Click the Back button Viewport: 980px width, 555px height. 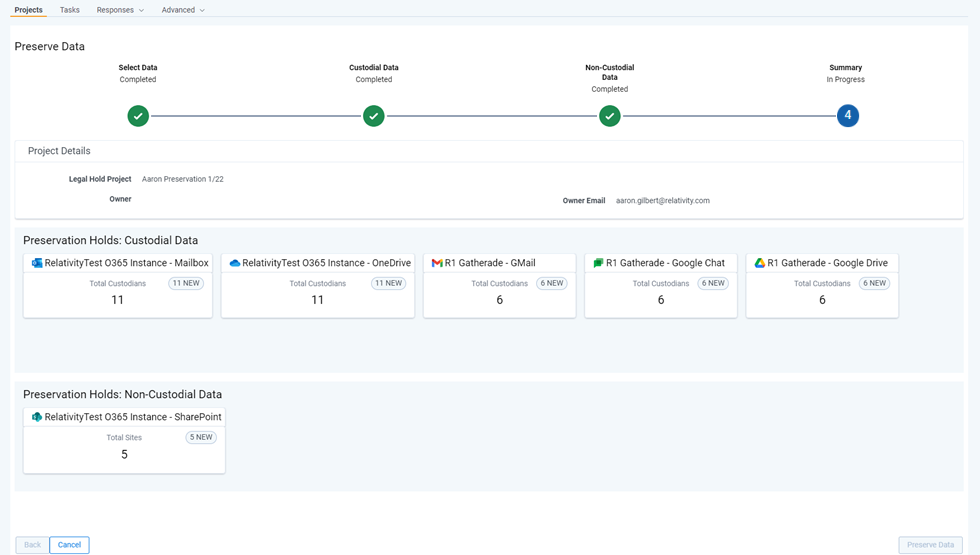click(x=32, y=545)
